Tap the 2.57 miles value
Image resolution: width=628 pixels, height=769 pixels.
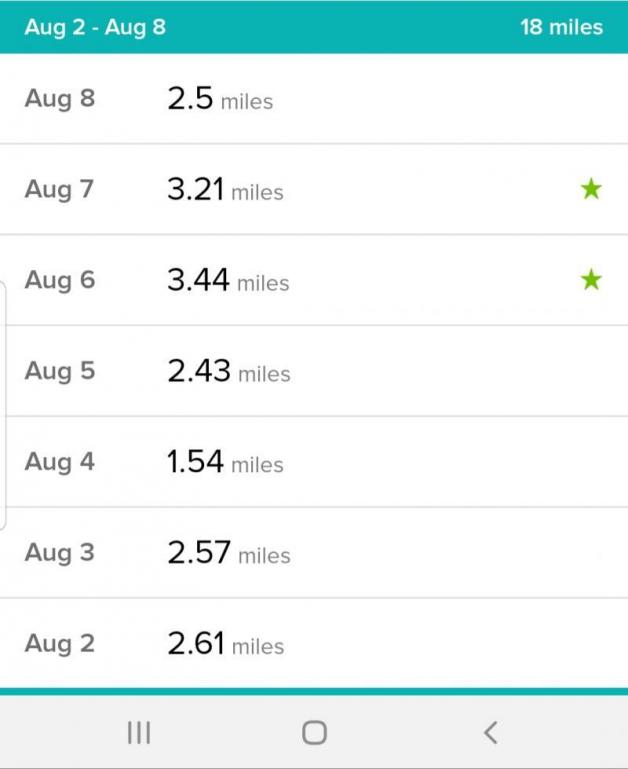click(229, 552)
